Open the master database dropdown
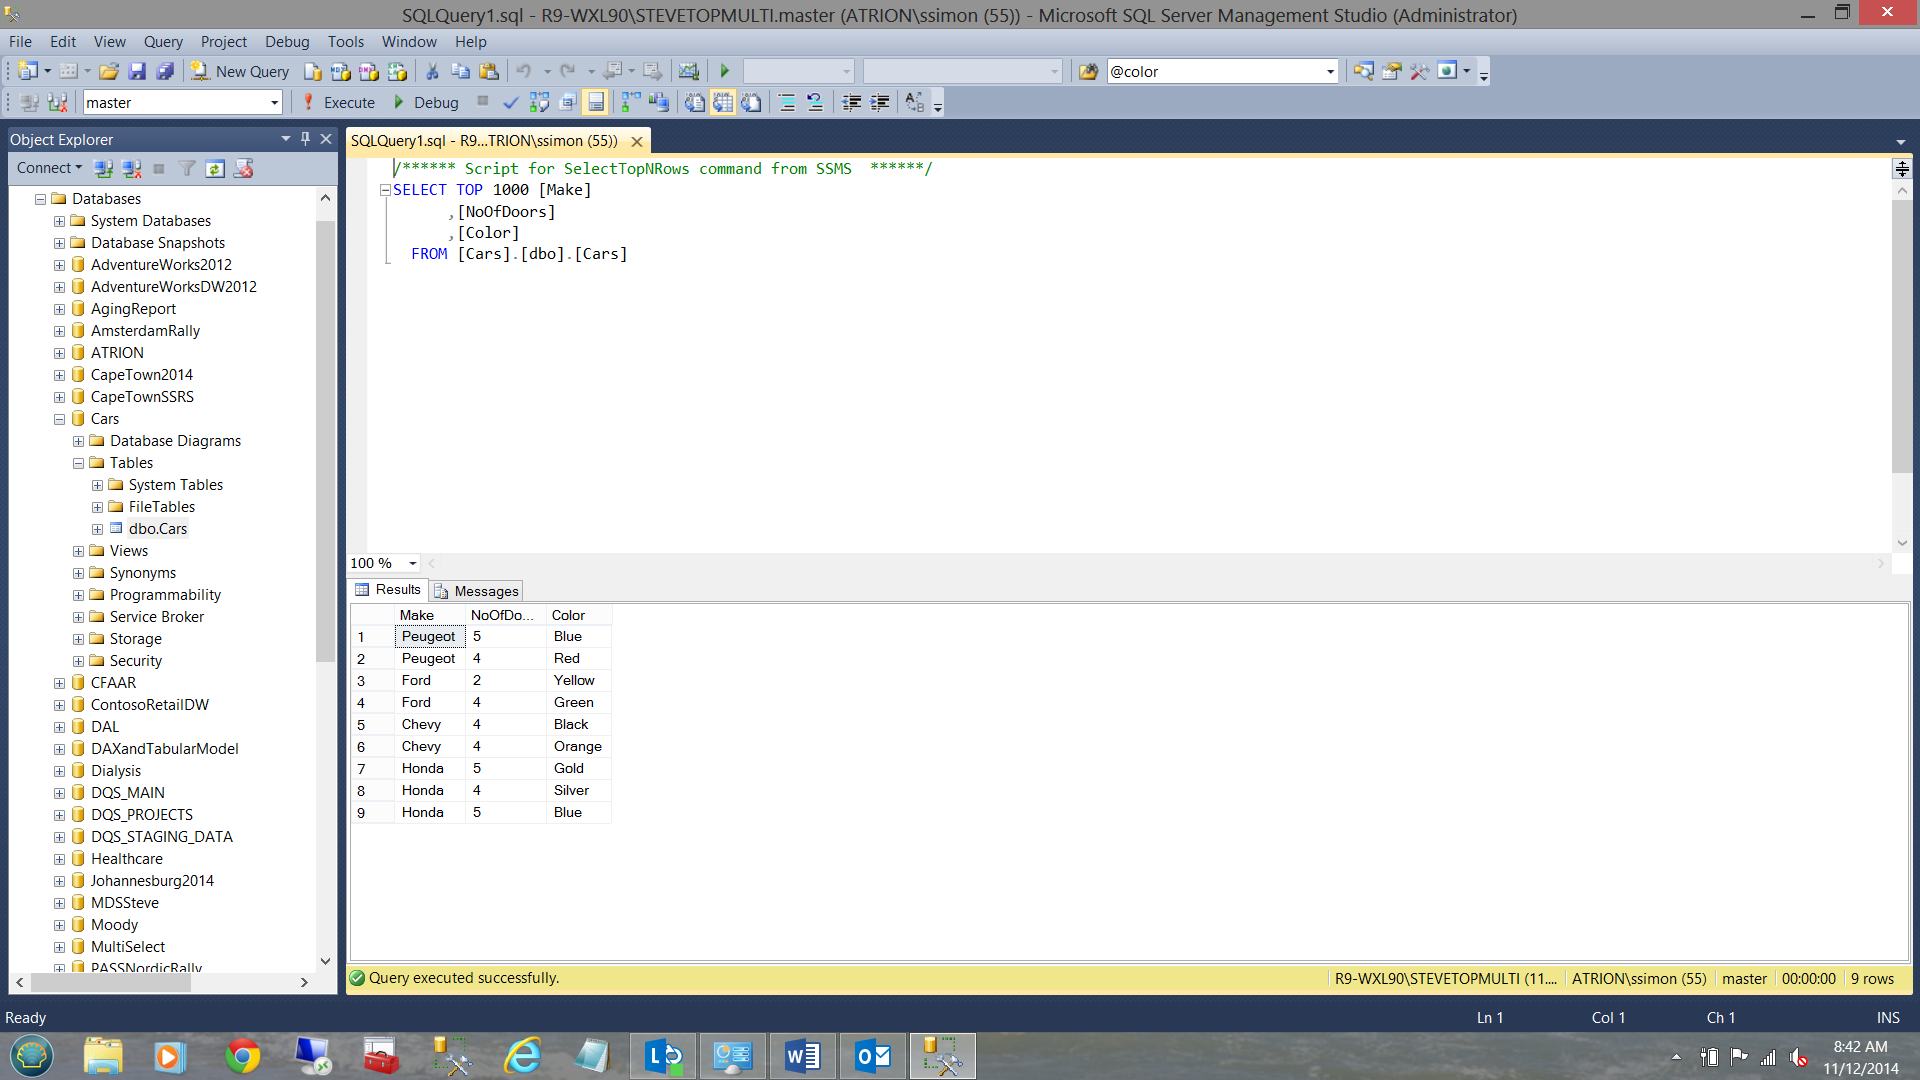Screen dimensions: 1920x1080 [x=274, y=102]
